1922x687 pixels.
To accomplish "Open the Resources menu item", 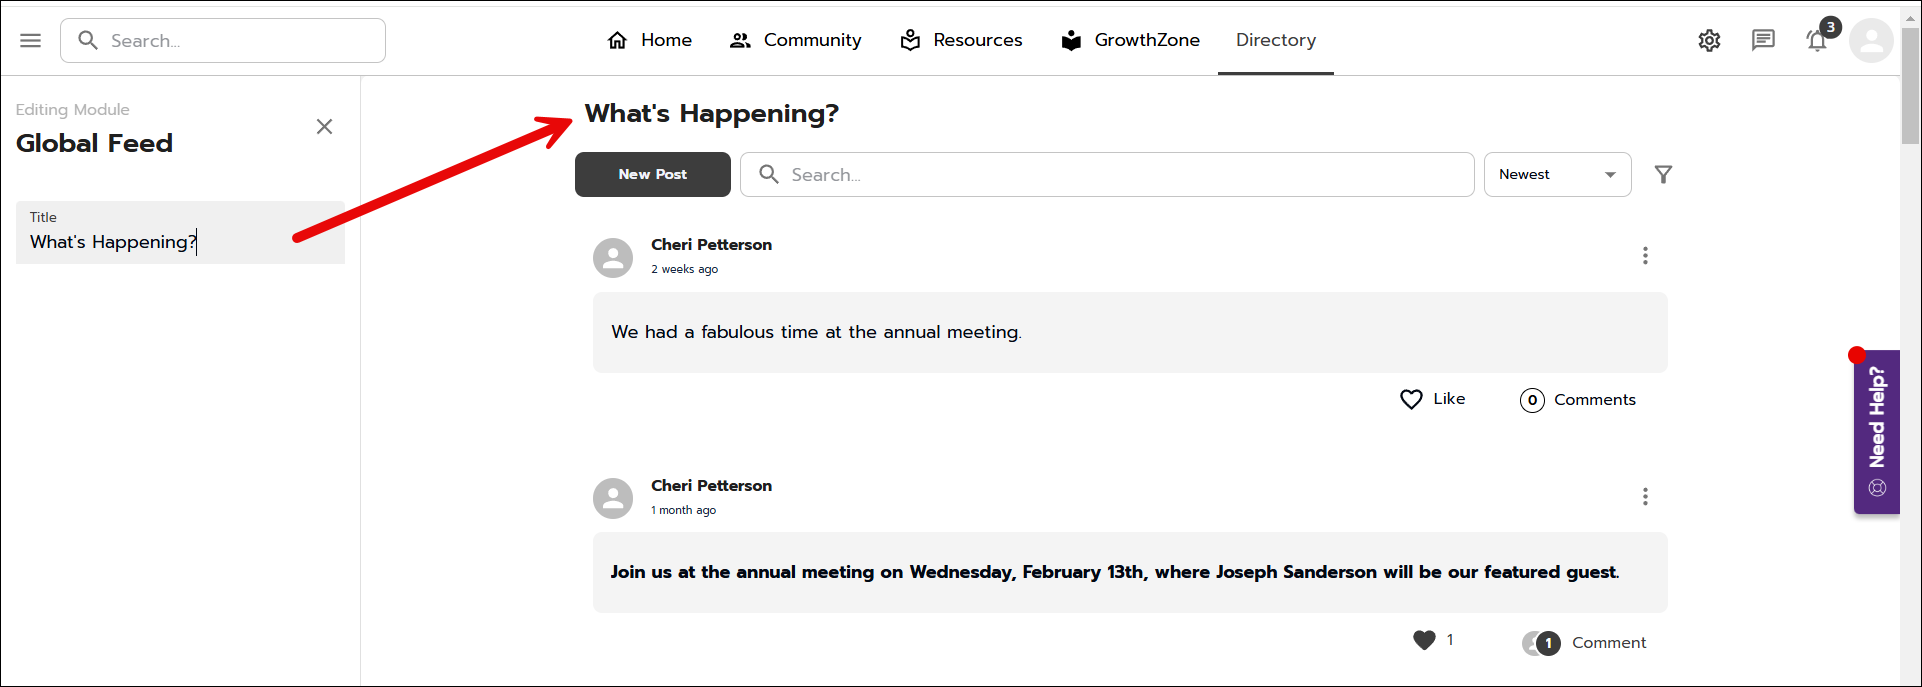I will 961,40.
